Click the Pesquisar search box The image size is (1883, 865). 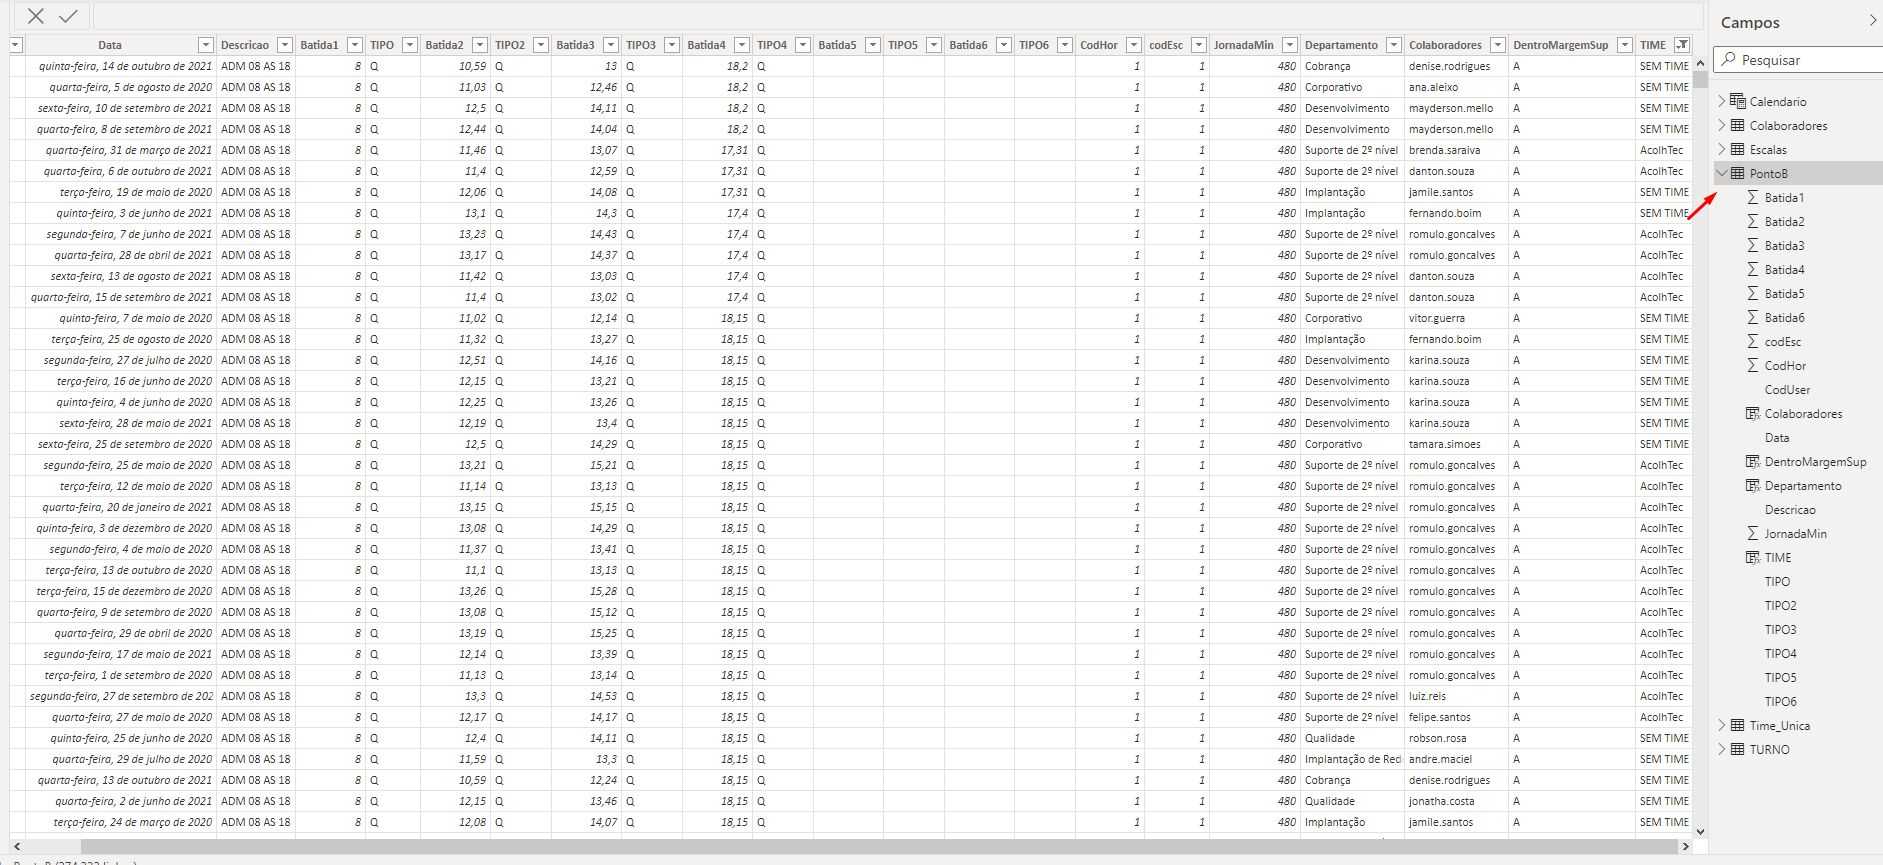[1799, 60]
